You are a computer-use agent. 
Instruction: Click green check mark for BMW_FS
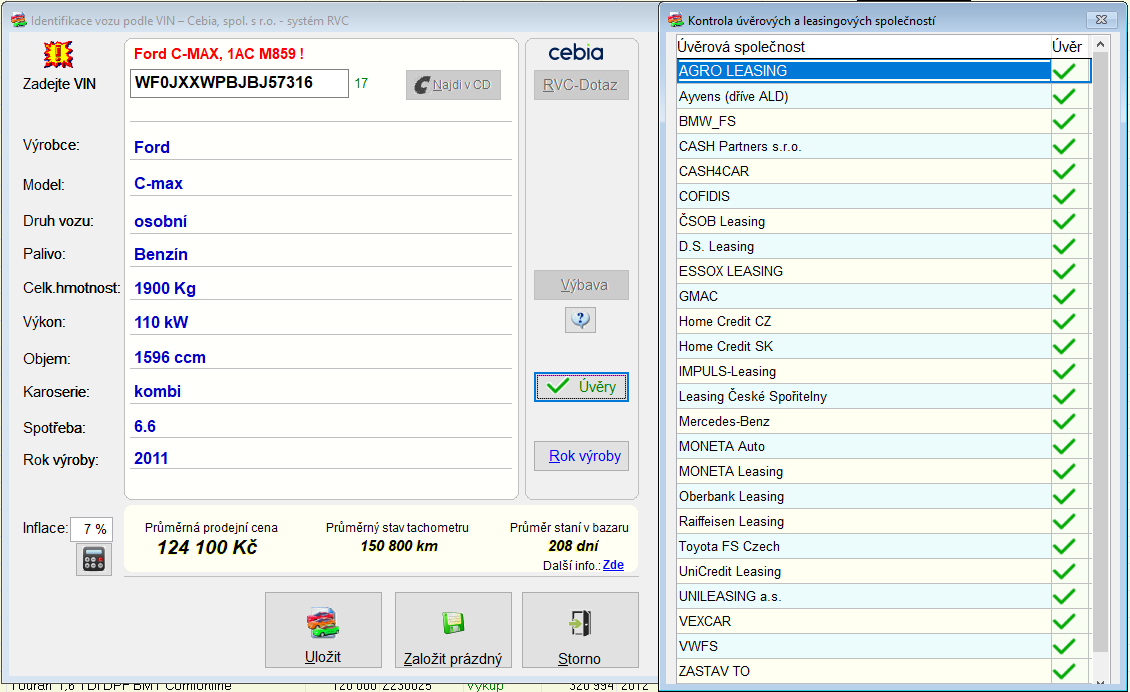[x=1064, y=121]
